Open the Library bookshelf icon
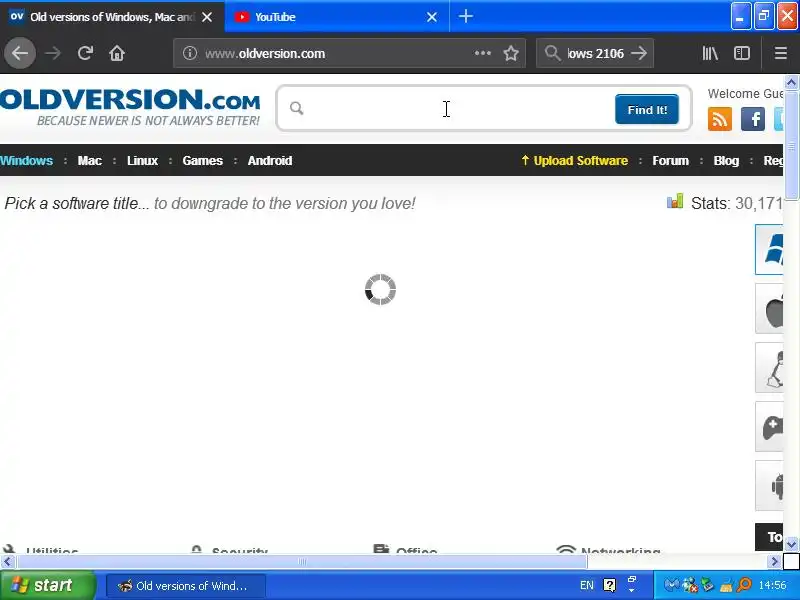The width and height of the screenshot is (800, 600). tap(710, 53)
